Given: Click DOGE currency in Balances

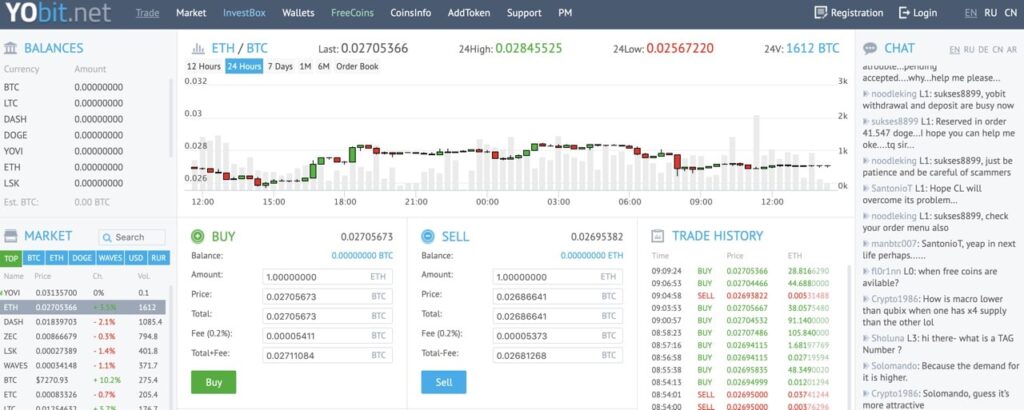Looking at the screenshot, I should tap(15, 135).
